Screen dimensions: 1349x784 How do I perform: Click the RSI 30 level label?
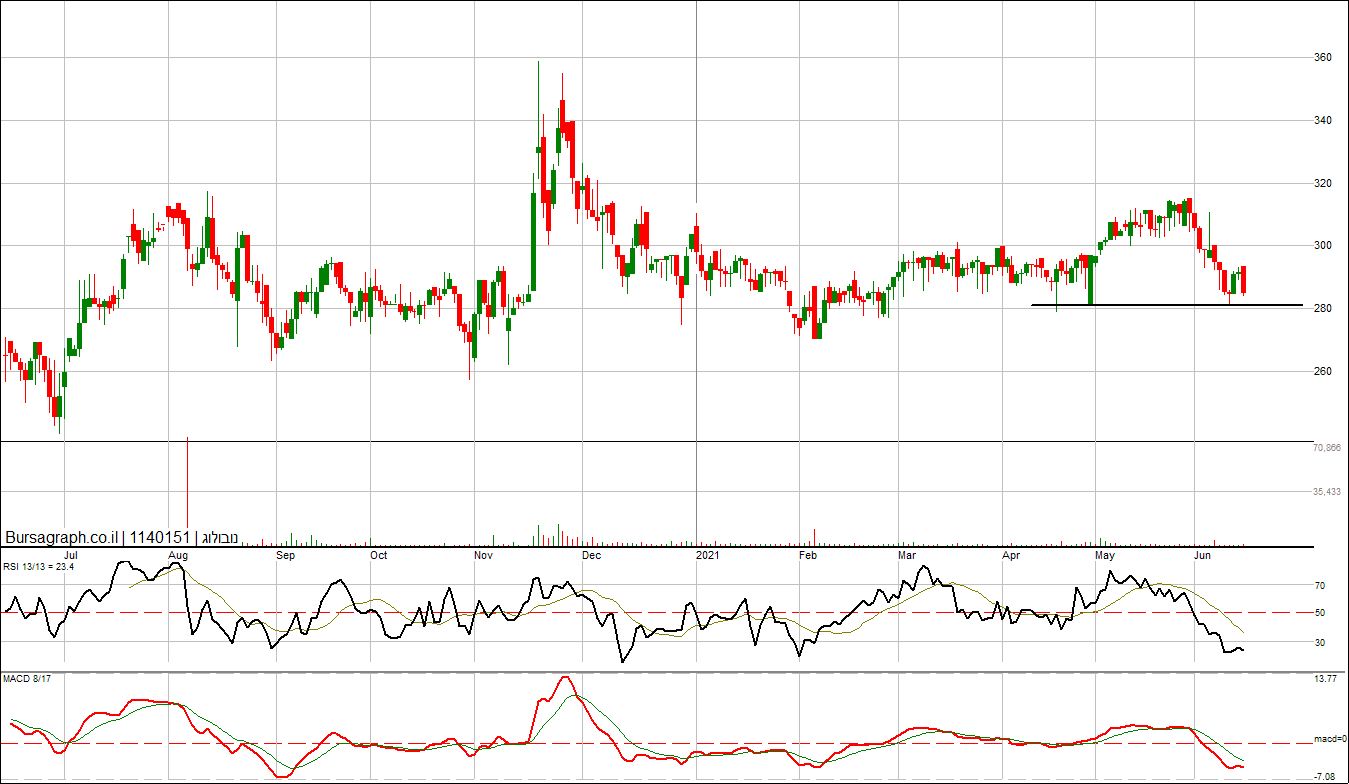[1319, 643]
